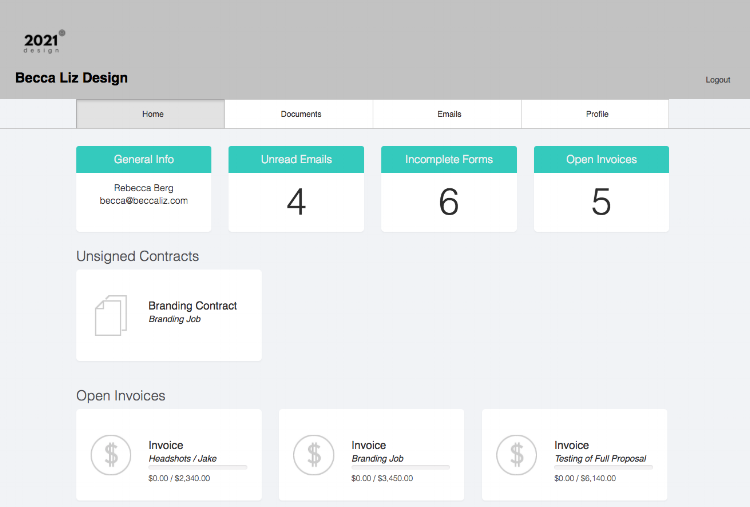750x507 pixels.
Task: Click the 2021 design logo
Action: coord(44,42)
